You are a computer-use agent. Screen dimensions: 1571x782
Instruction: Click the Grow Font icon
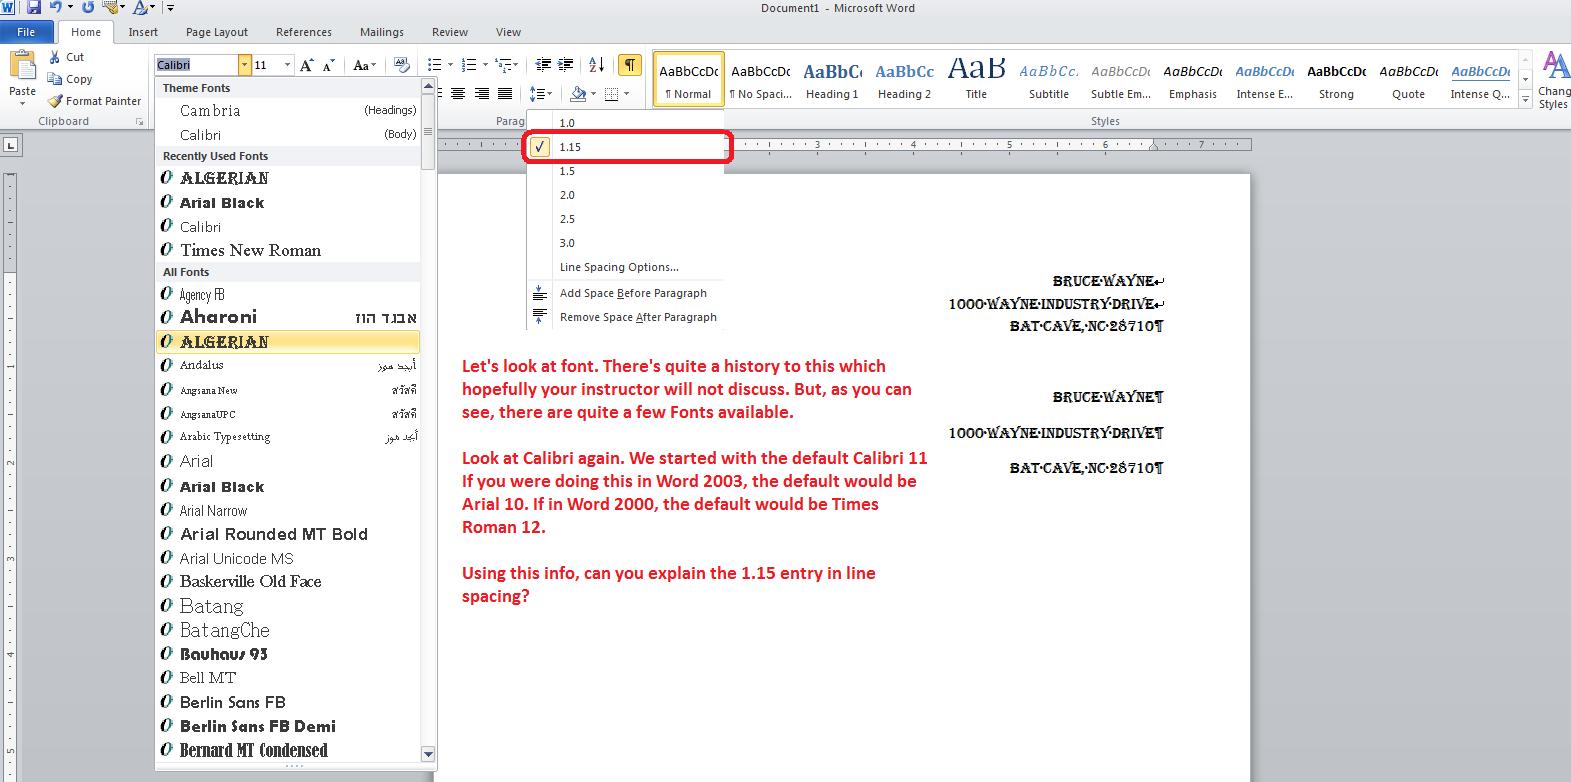pos(307,65)
